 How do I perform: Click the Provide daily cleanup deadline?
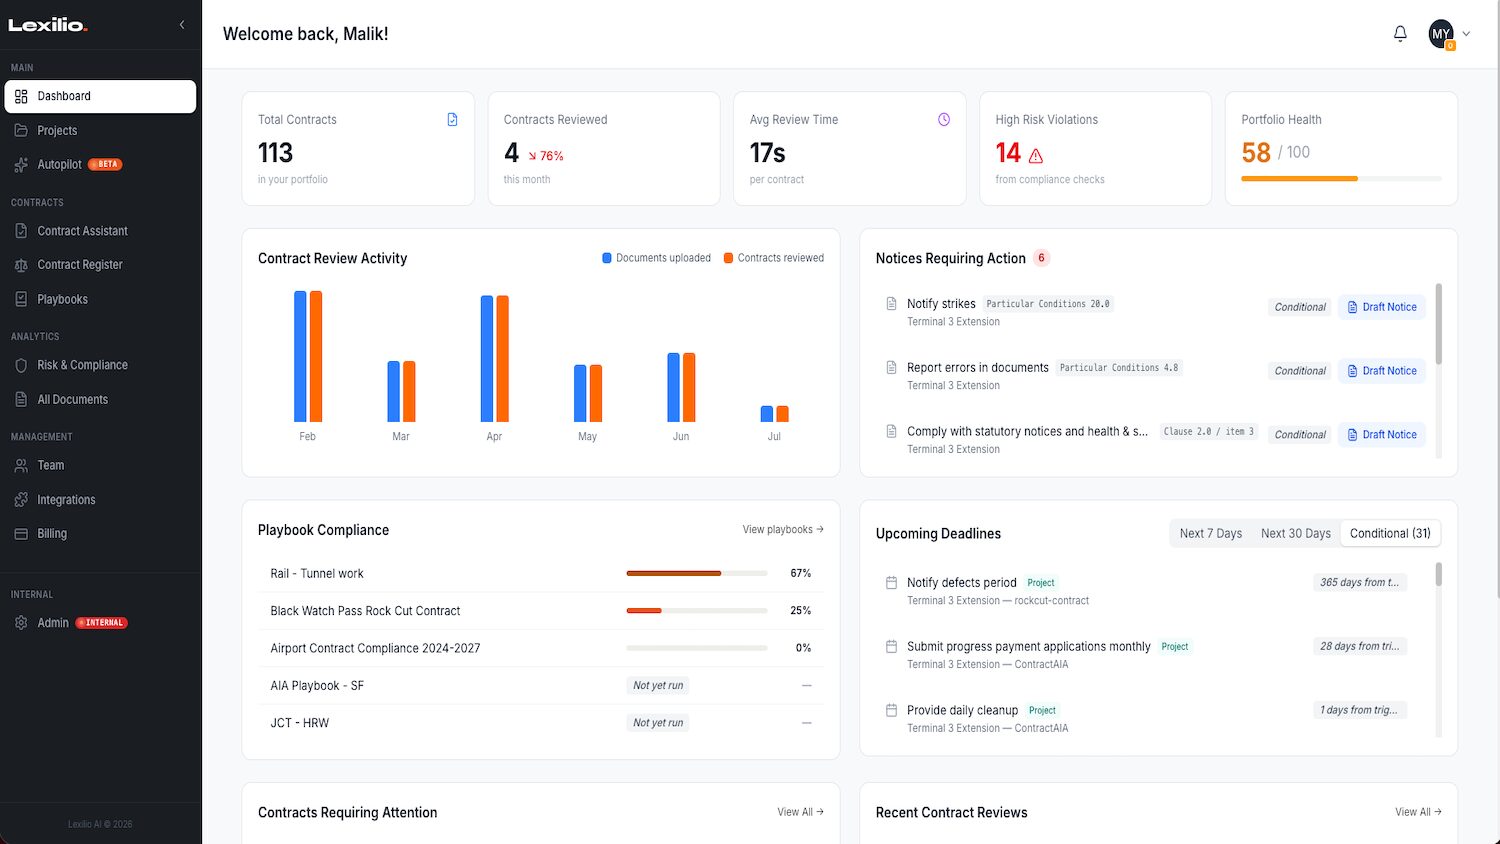962,711
